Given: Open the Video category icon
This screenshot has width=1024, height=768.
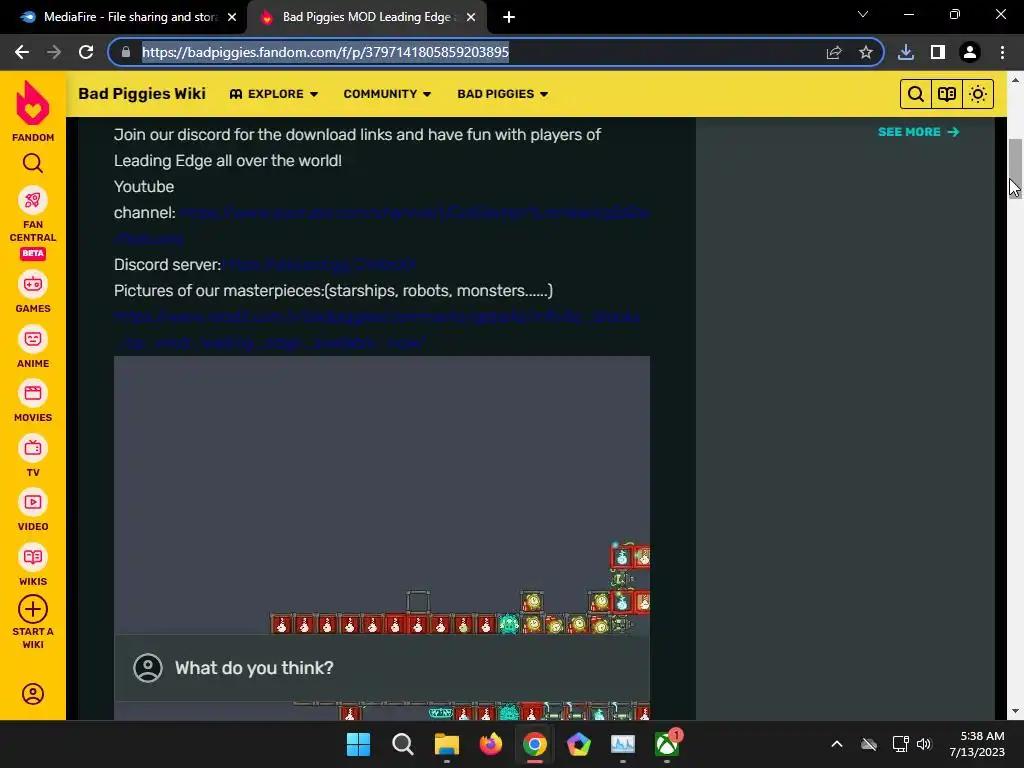Looking at the screenshot, I should (33, 502).
